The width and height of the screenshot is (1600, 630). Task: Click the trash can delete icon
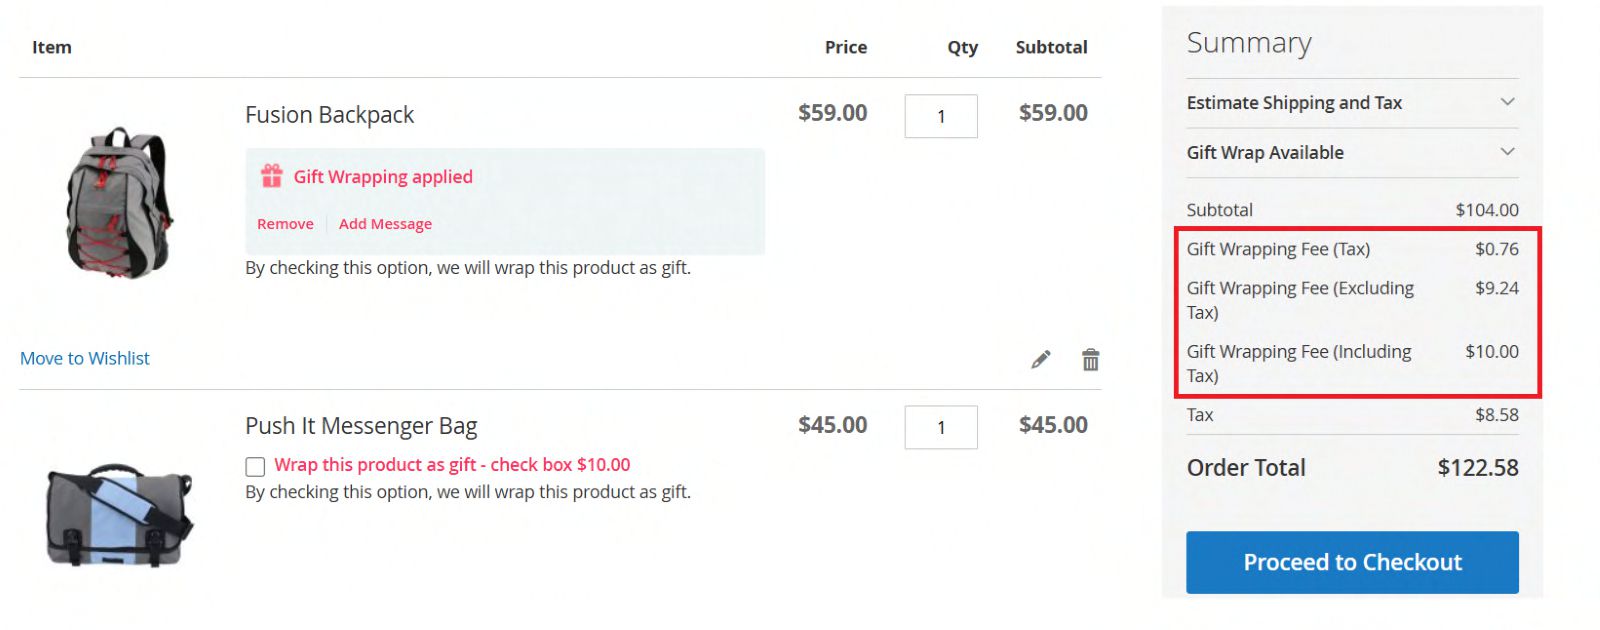(x=1090, y=360)
